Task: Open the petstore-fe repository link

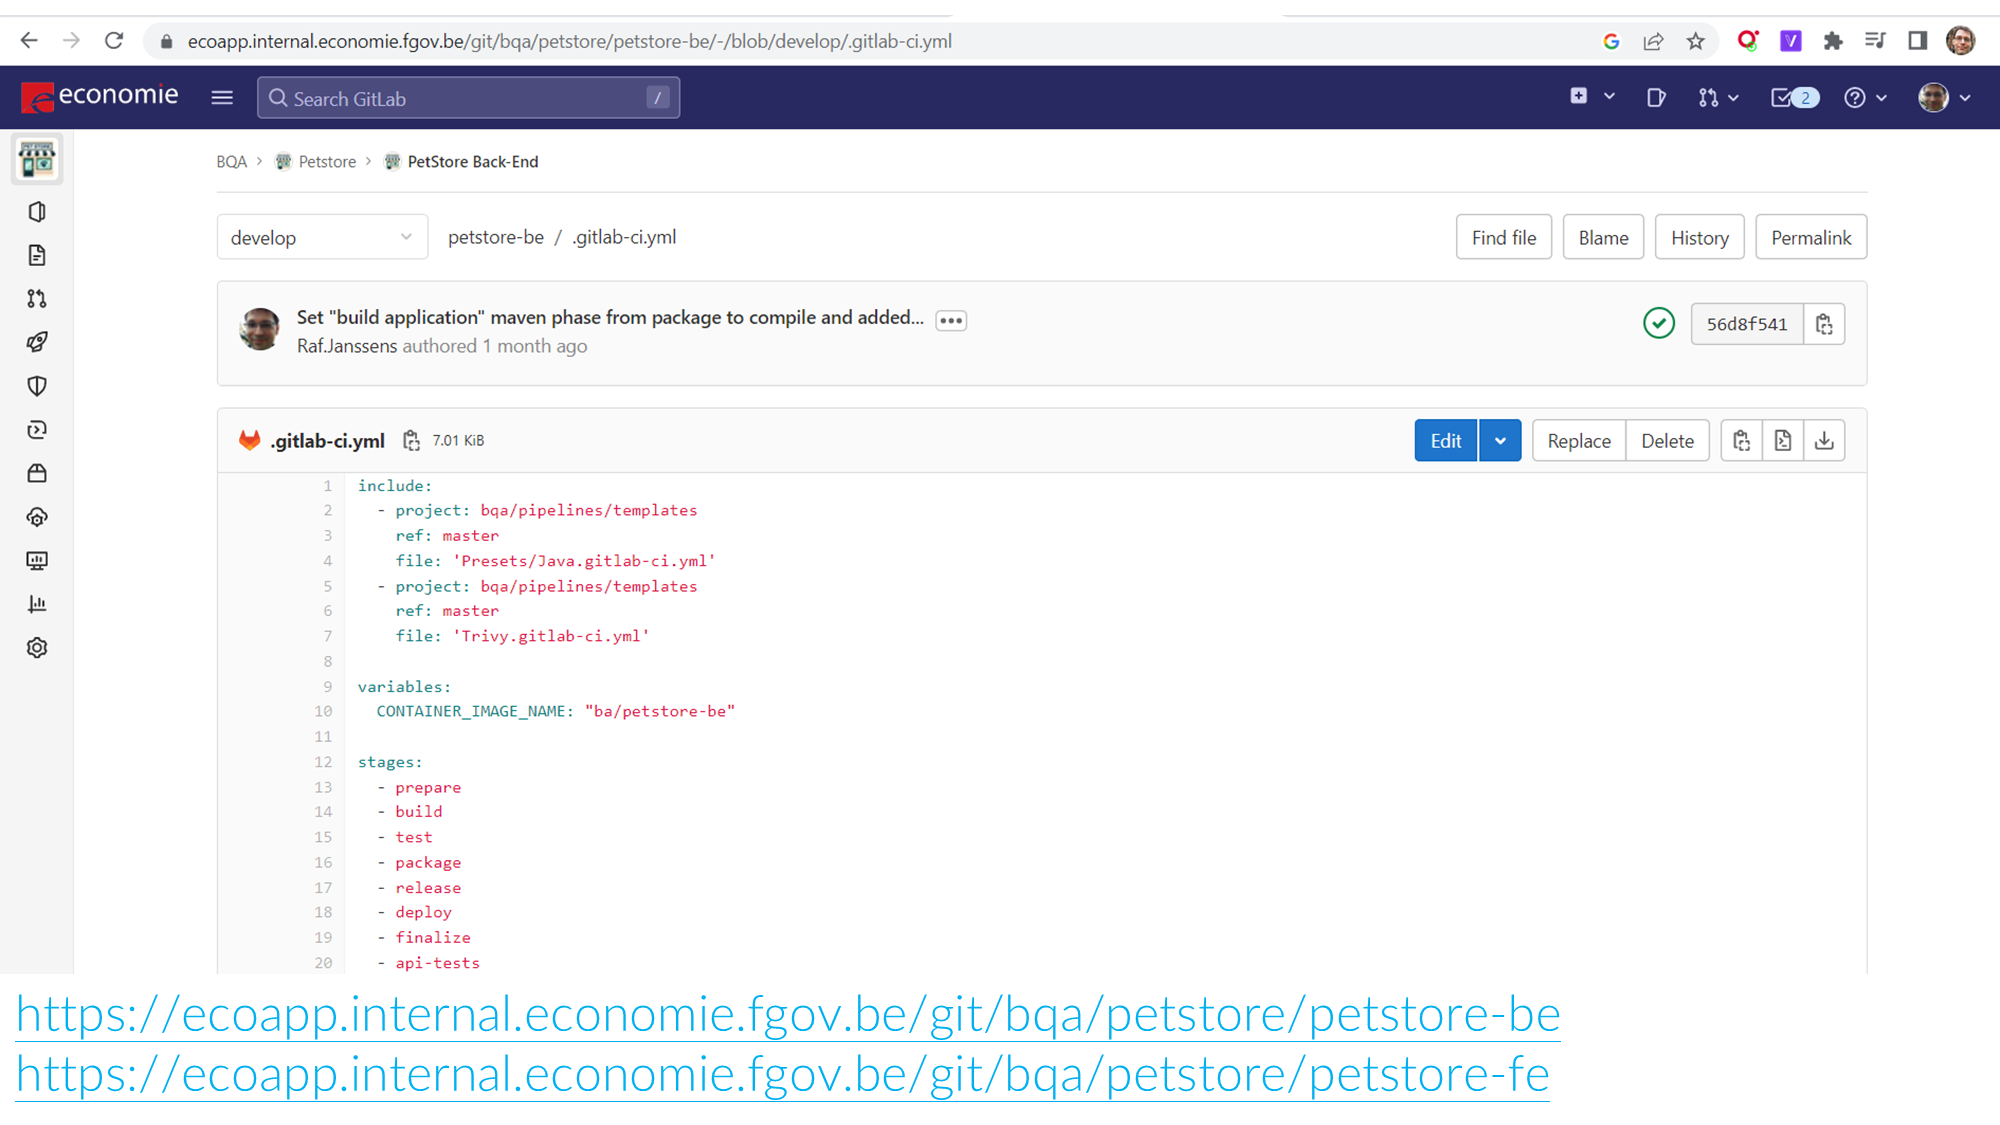Action: click(x=782, y=1075)
